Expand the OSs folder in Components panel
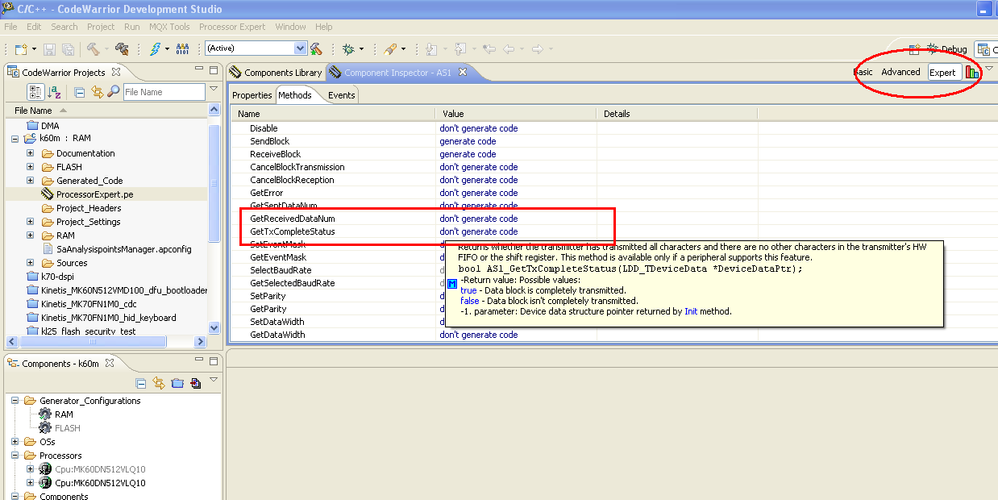The width and height of the screenshot is (998, 500). [x=15, y=441]
